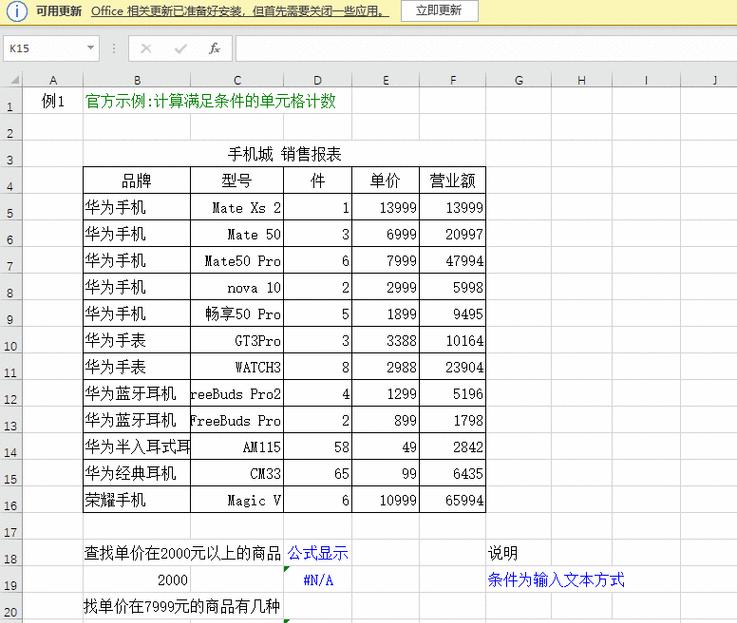Click the 手机城 销售报表 title cell

[284, 154]
